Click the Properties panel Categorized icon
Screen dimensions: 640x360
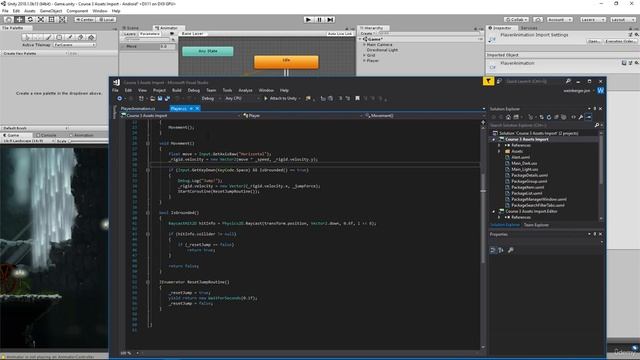(x=493, y=250)
